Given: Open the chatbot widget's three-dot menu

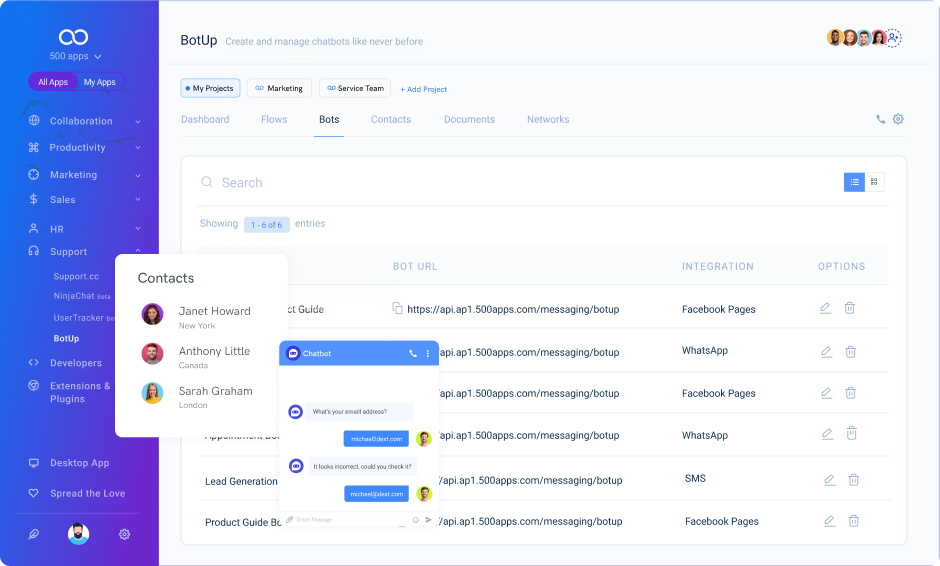Looking at the screenshot, I should (428, 354).
